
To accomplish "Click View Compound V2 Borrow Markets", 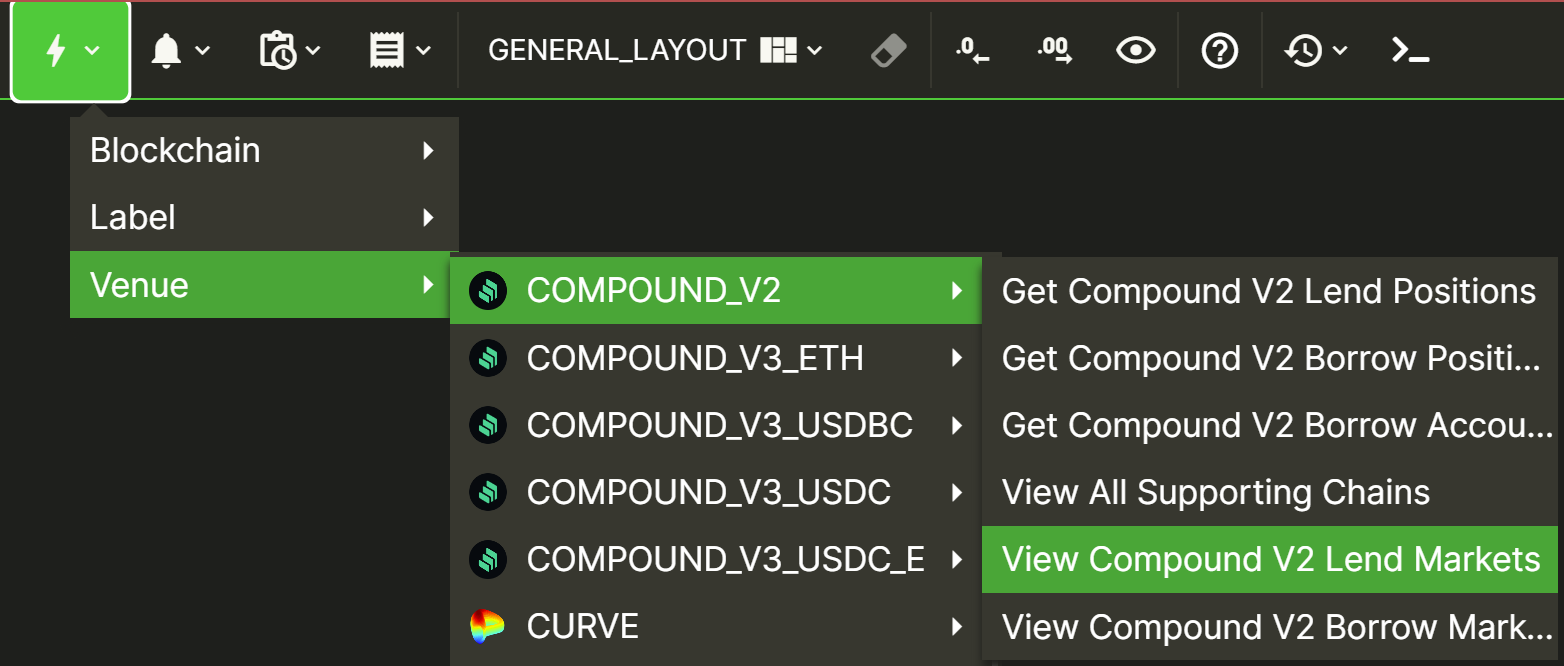I will coord(1270,626).
